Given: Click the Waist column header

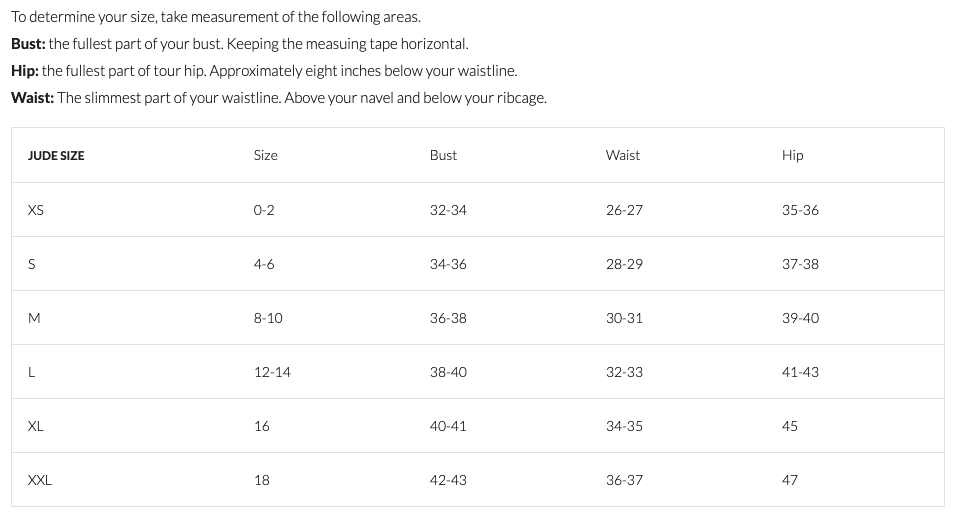Looking at the screenshot, I should [x=622, y=155].
